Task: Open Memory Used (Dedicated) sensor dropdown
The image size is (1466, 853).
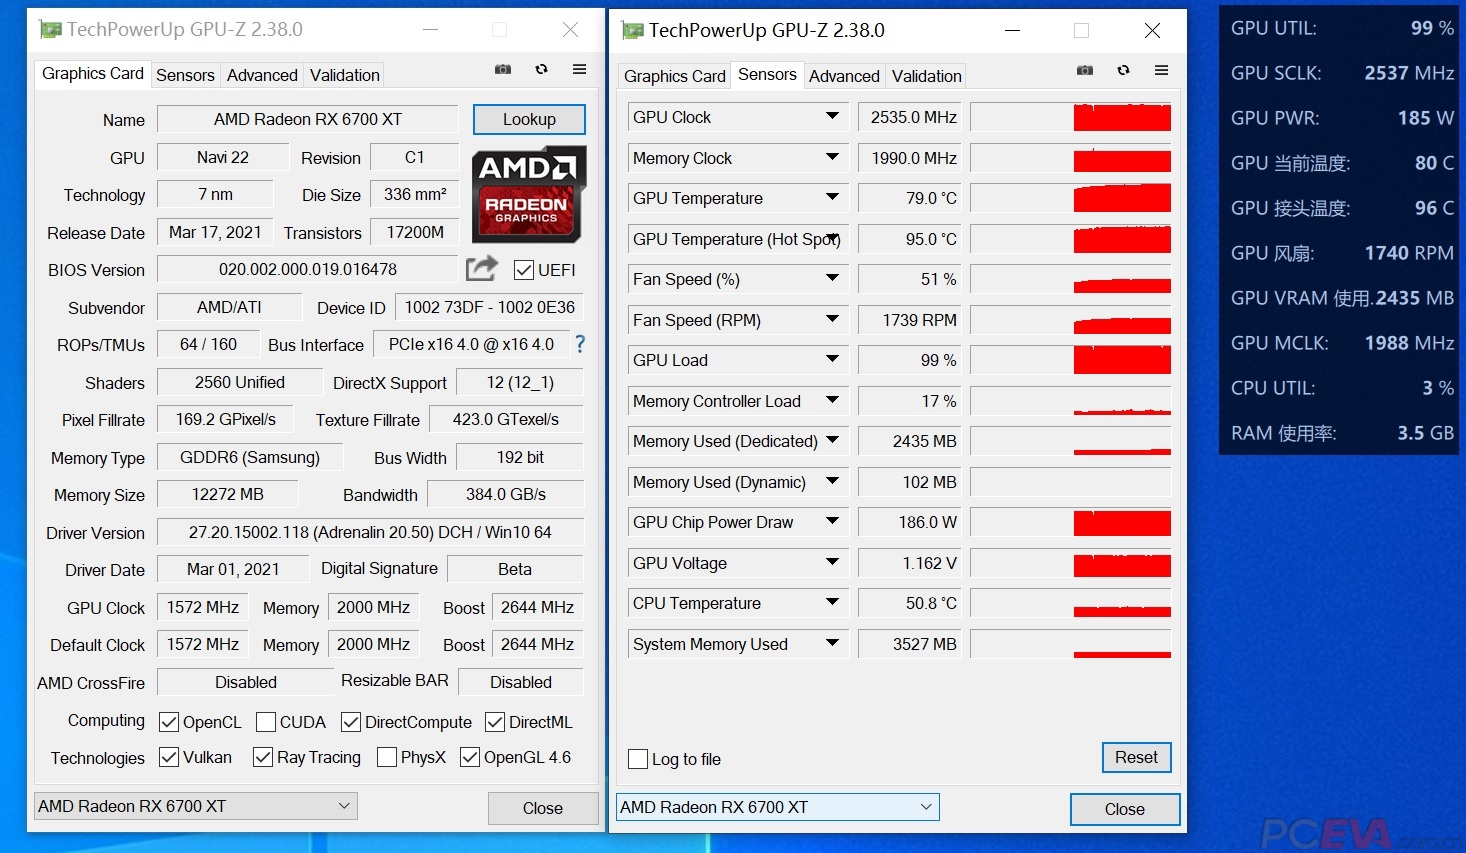Action: coord(832,440)
